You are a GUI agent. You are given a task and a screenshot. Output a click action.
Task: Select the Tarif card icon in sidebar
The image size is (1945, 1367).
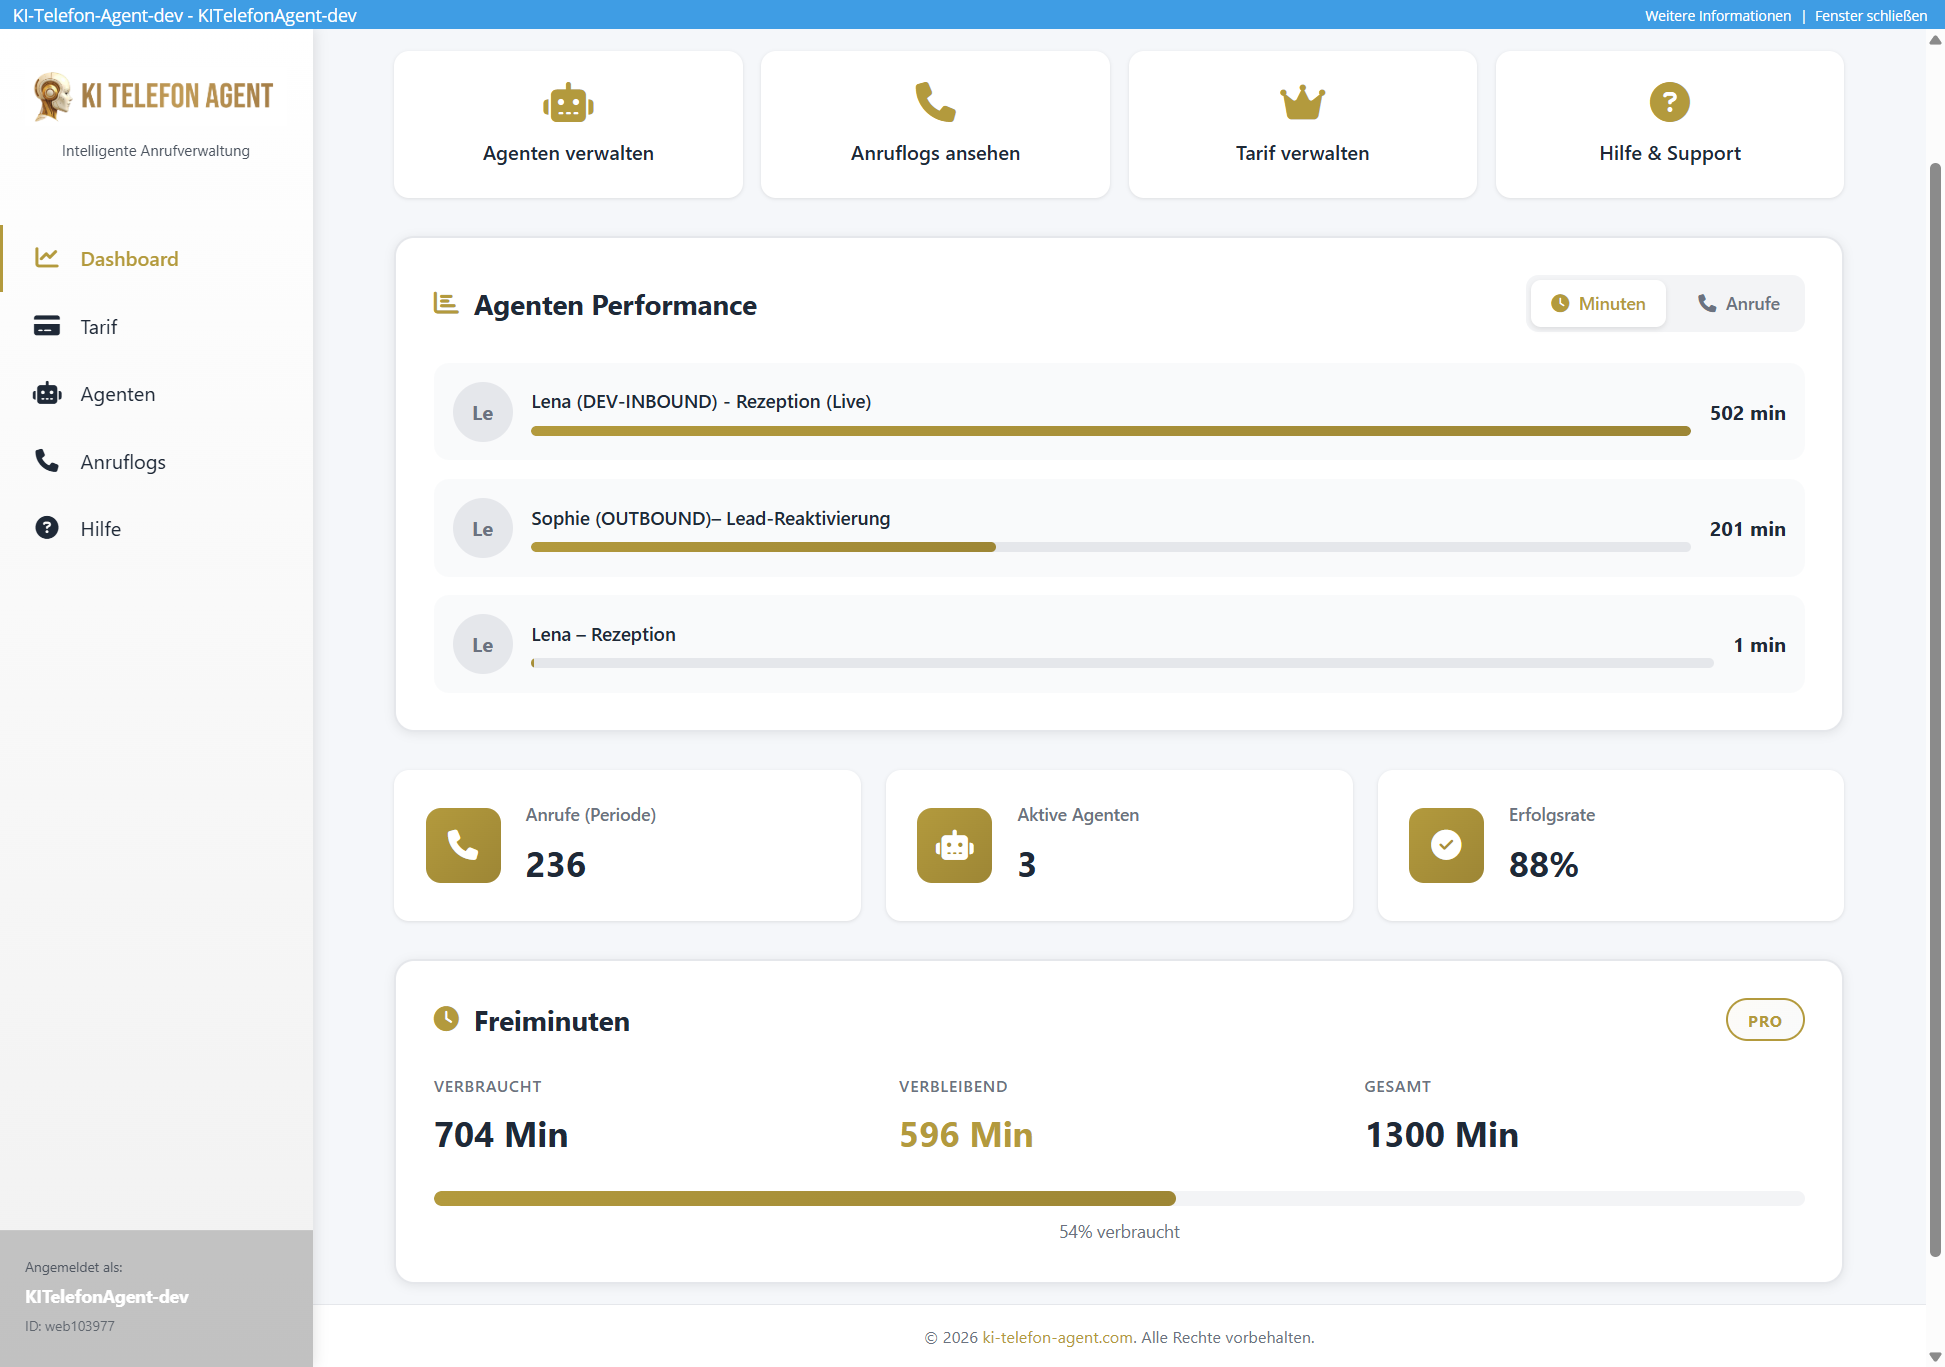pyautogui.click(x=47, y=326)
